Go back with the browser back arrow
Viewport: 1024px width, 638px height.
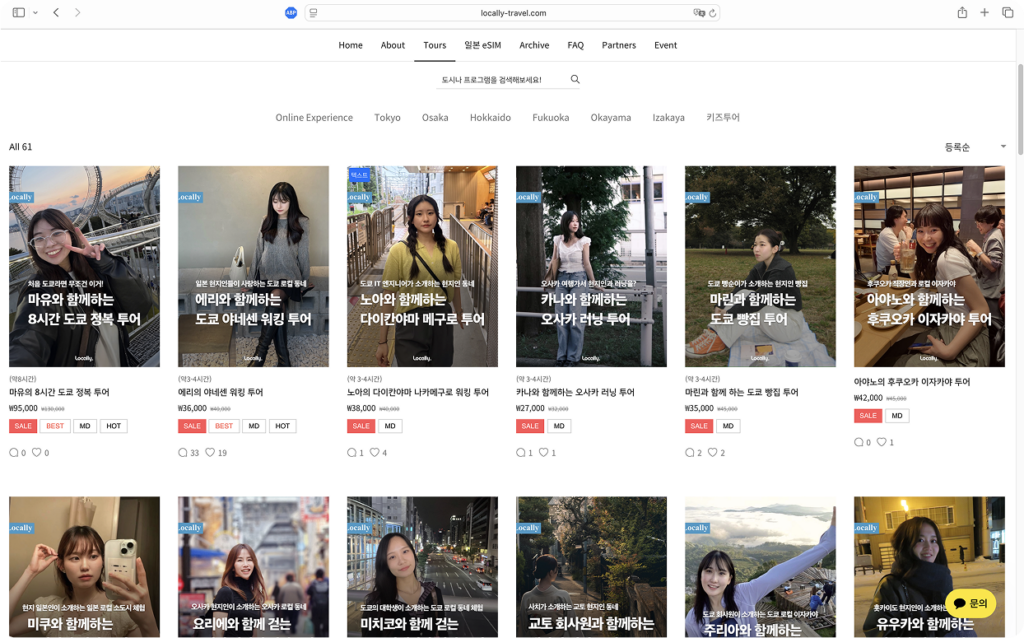56,13
